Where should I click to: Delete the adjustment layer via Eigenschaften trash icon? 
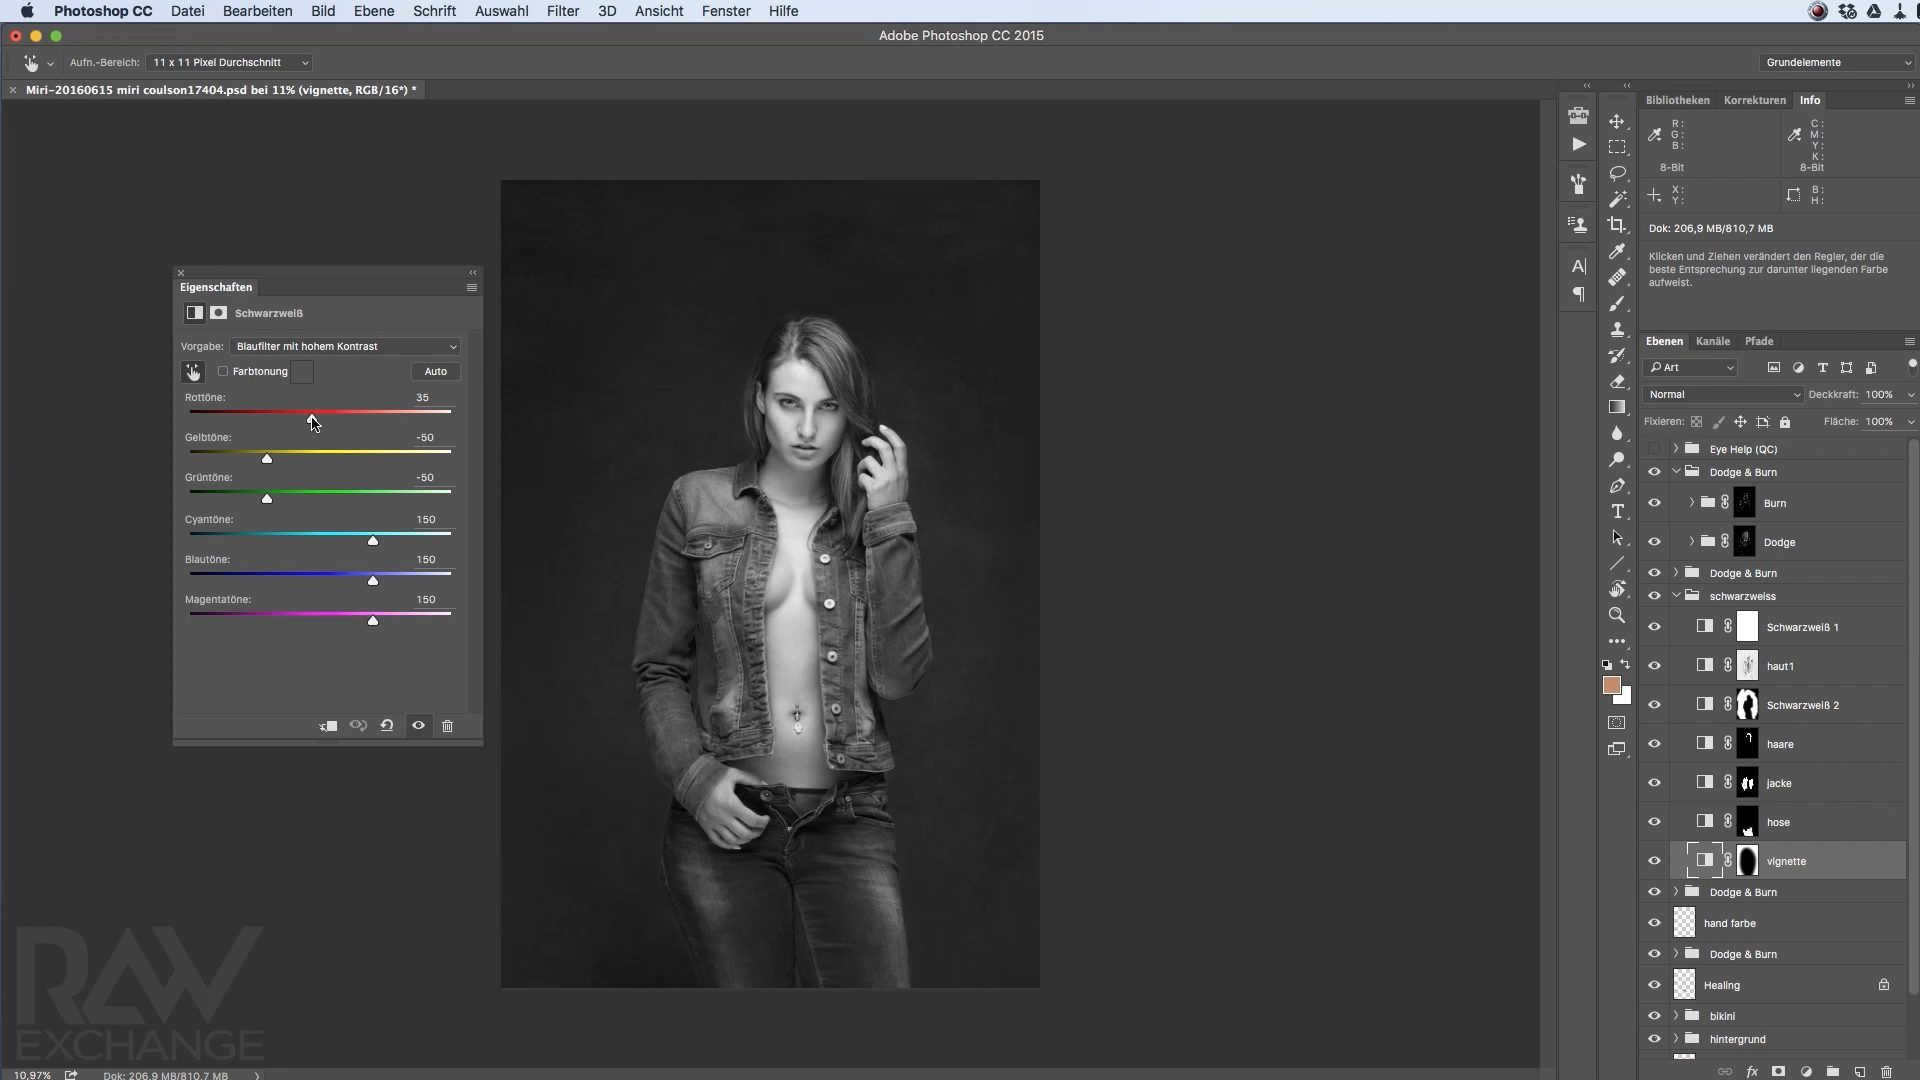(x=447, y=726)
